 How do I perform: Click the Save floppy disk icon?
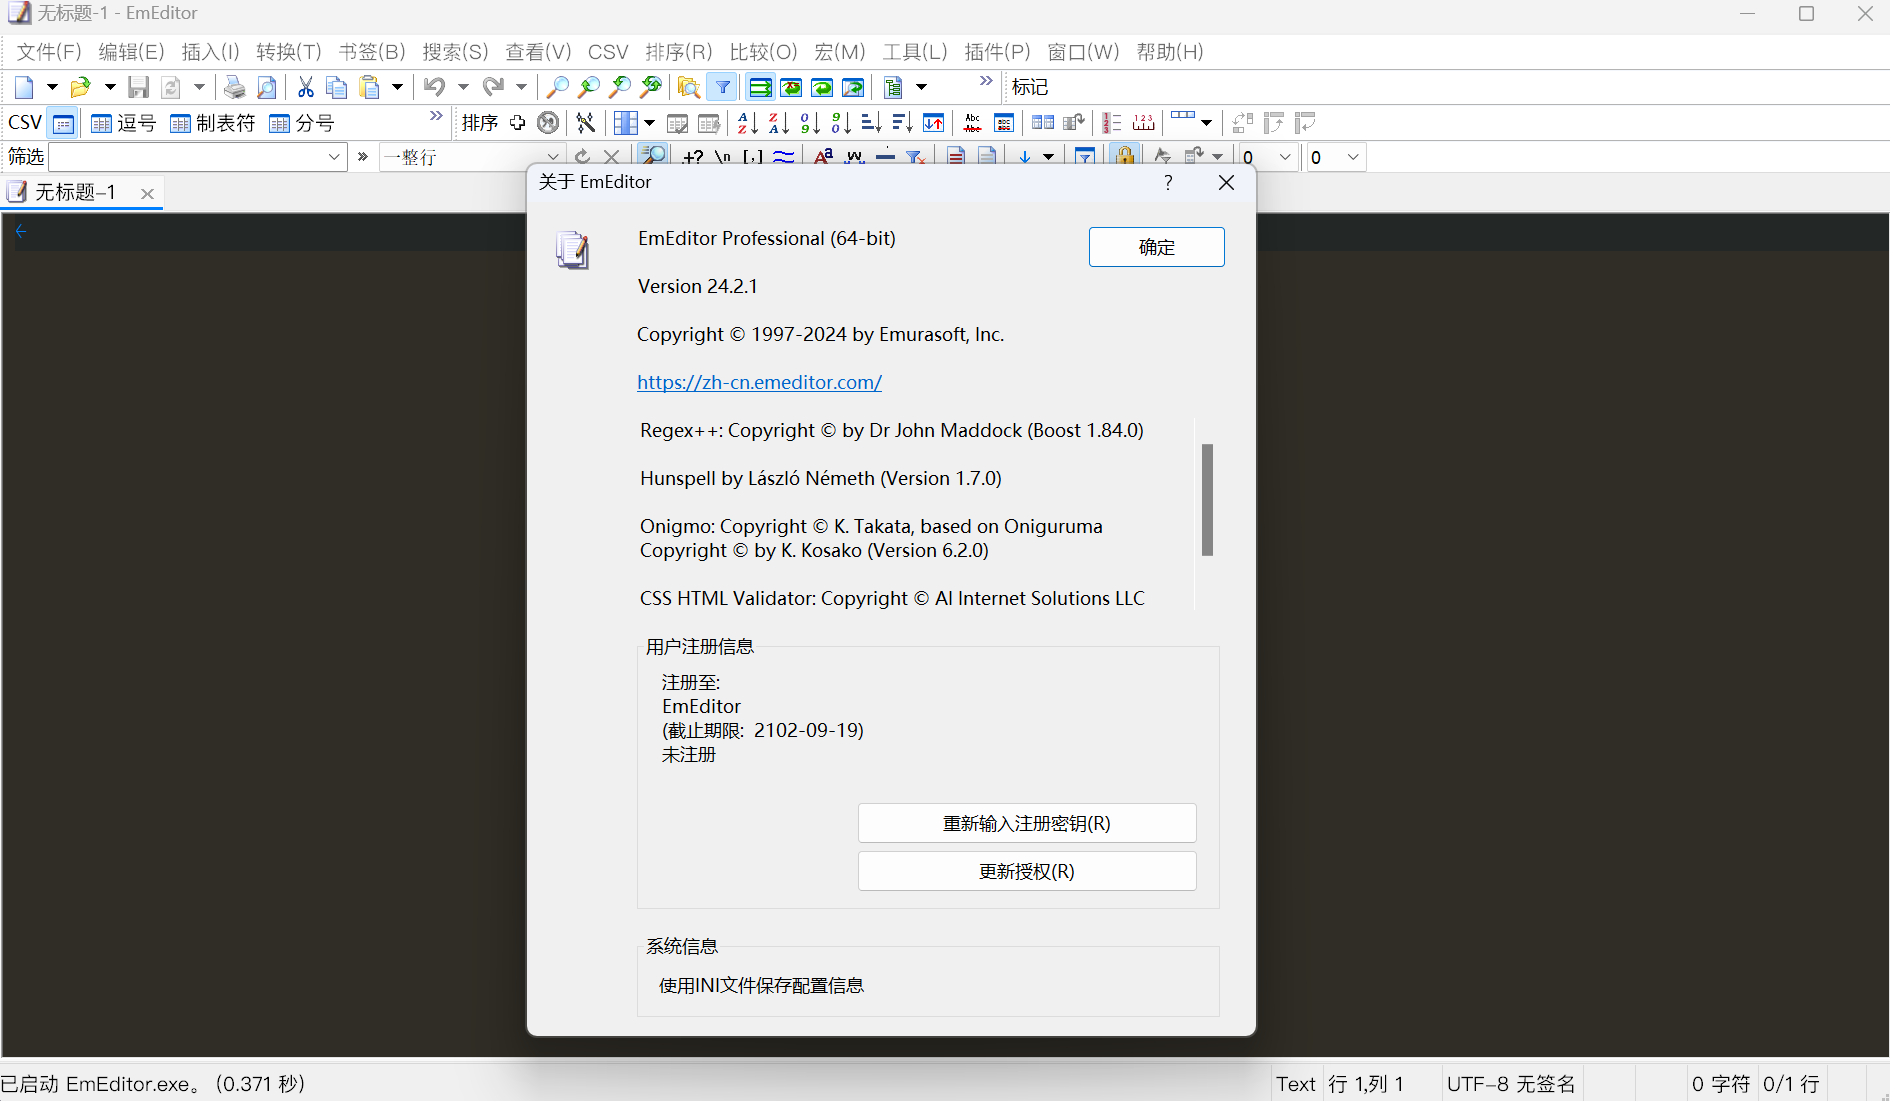(x=139, y=88)
